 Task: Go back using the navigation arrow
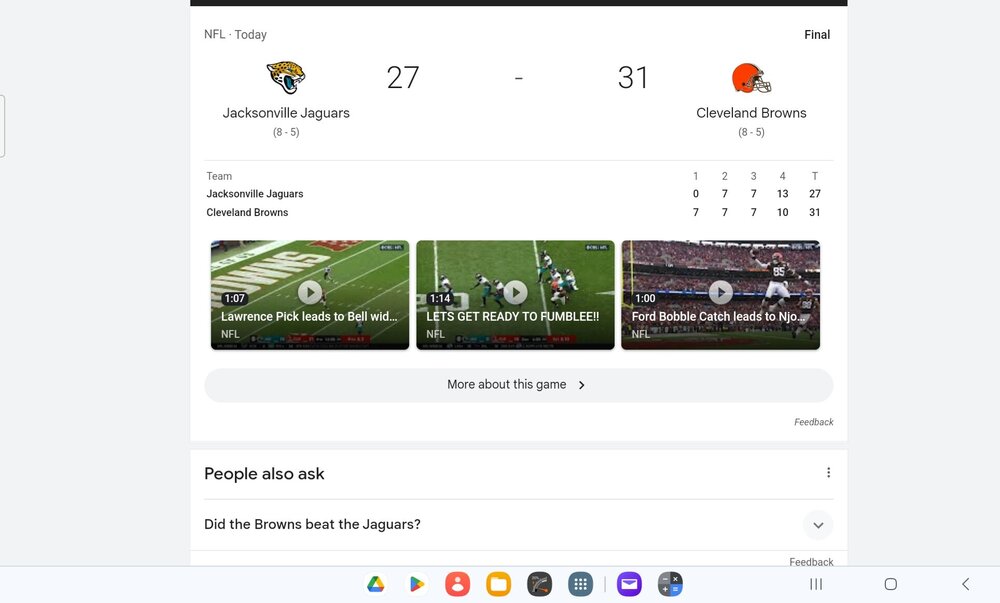point(966,584)
